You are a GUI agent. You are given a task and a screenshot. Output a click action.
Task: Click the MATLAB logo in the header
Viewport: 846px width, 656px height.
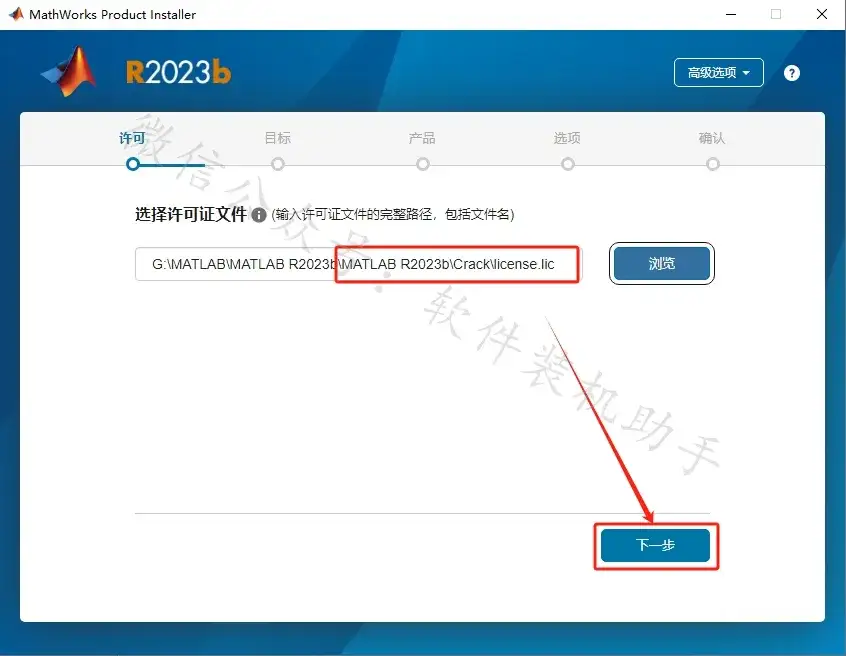point(69,71)
